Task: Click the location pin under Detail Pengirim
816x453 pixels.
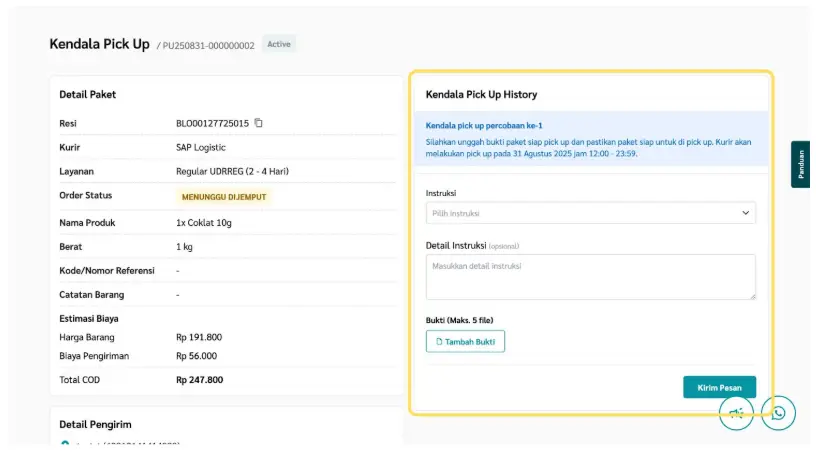Action: pyautogui.click(x=66, y=444)
